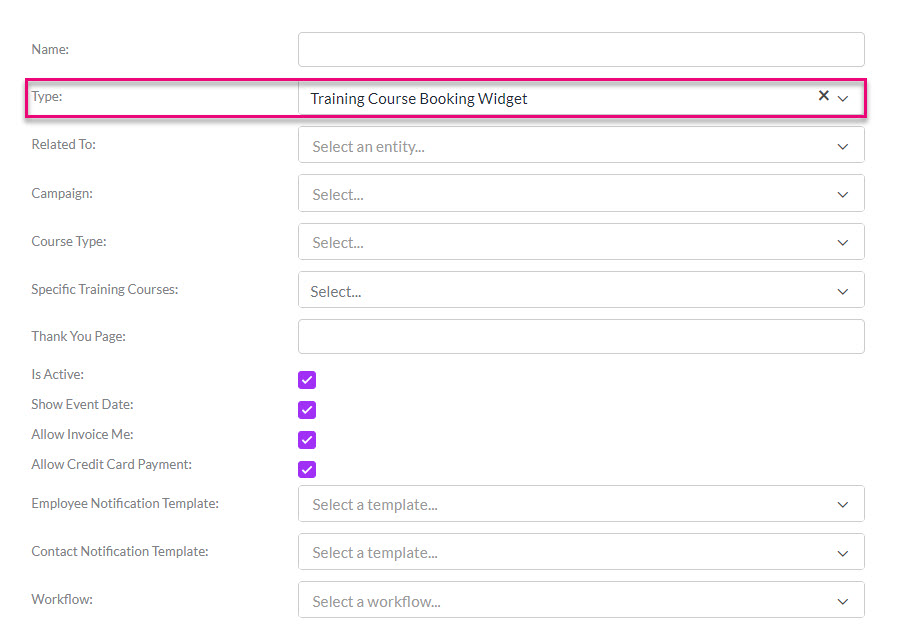Expand the Type dropdown chevron
This screenshot has height=635, width=905.
click(x=843, y=99)
